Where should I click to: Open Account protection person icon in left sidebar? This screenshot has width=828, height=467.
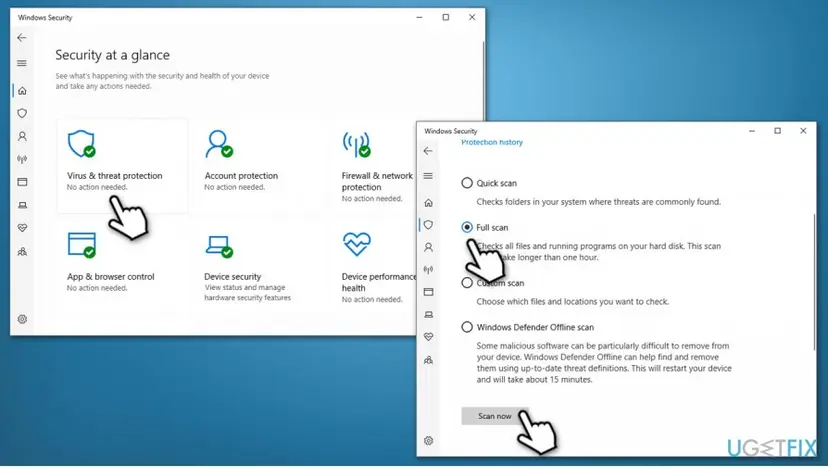pos(22,136)
